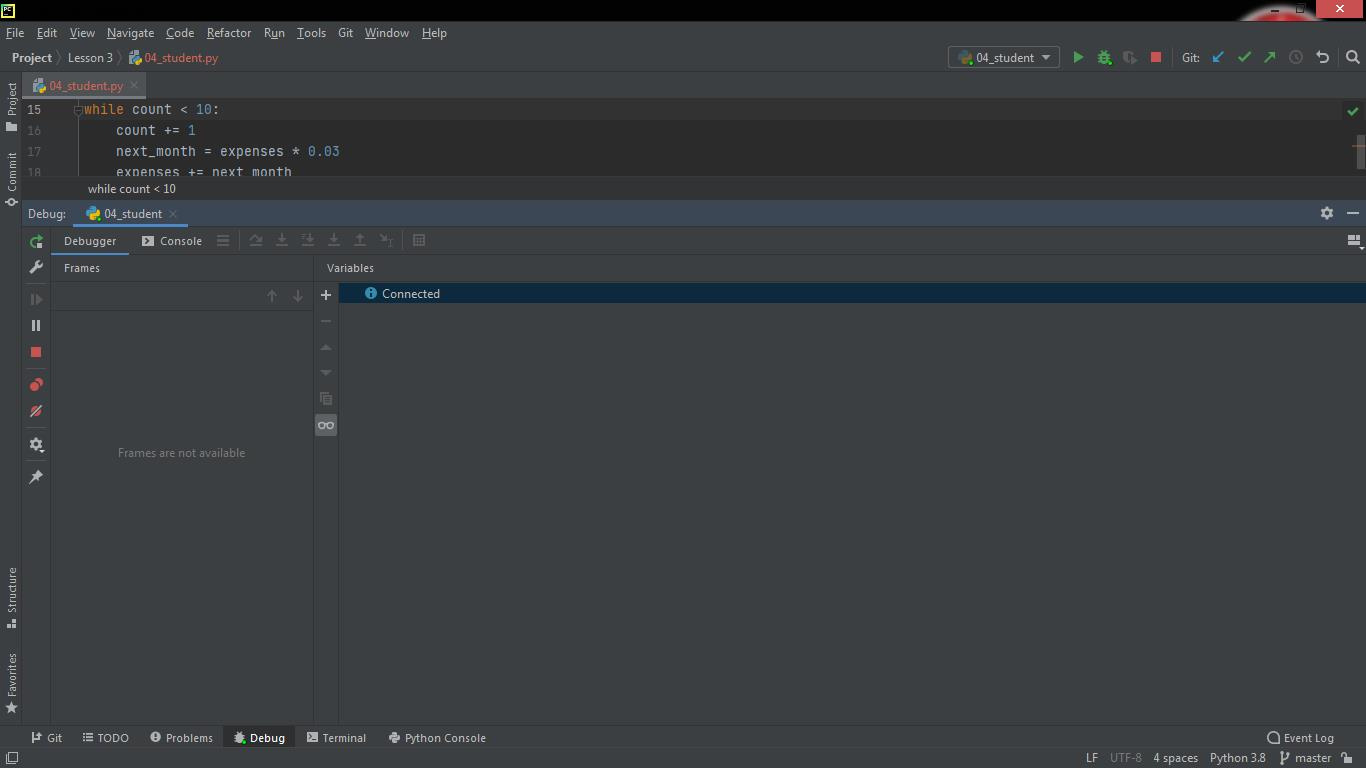This screenshot has width=1366, height=768.
Task: Click Lesson 3 breadcrumb
Action: click(x=90, y=58)
